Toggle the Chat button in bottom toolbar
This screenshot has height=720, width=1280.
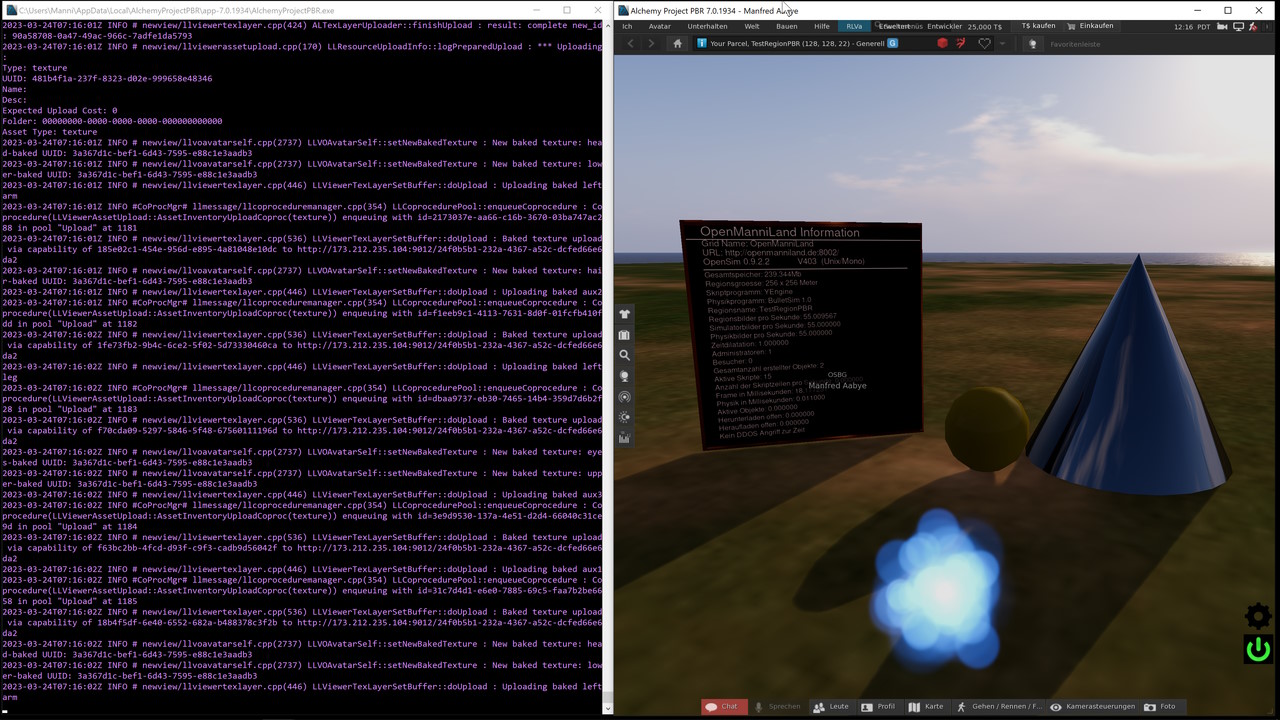[x=721, y=706]
